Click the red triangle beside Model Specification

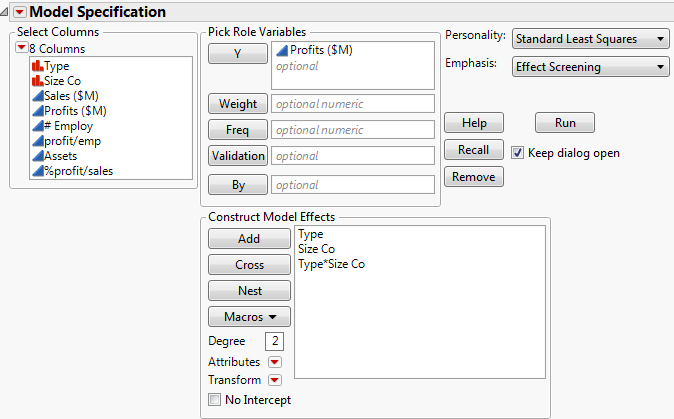click(x=16, y=12)
